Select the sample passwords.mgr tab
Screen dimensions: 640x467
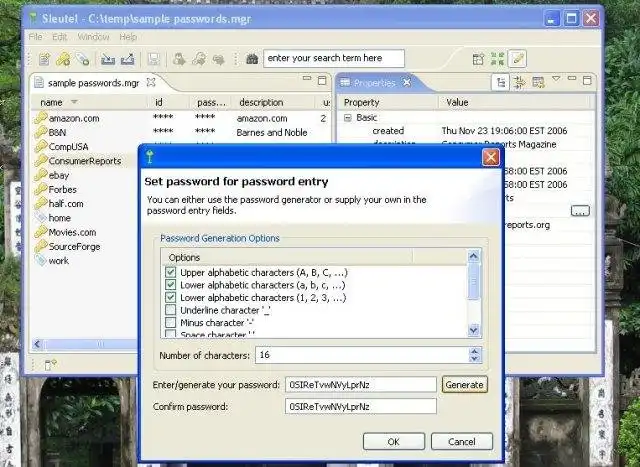pos(93,83)
